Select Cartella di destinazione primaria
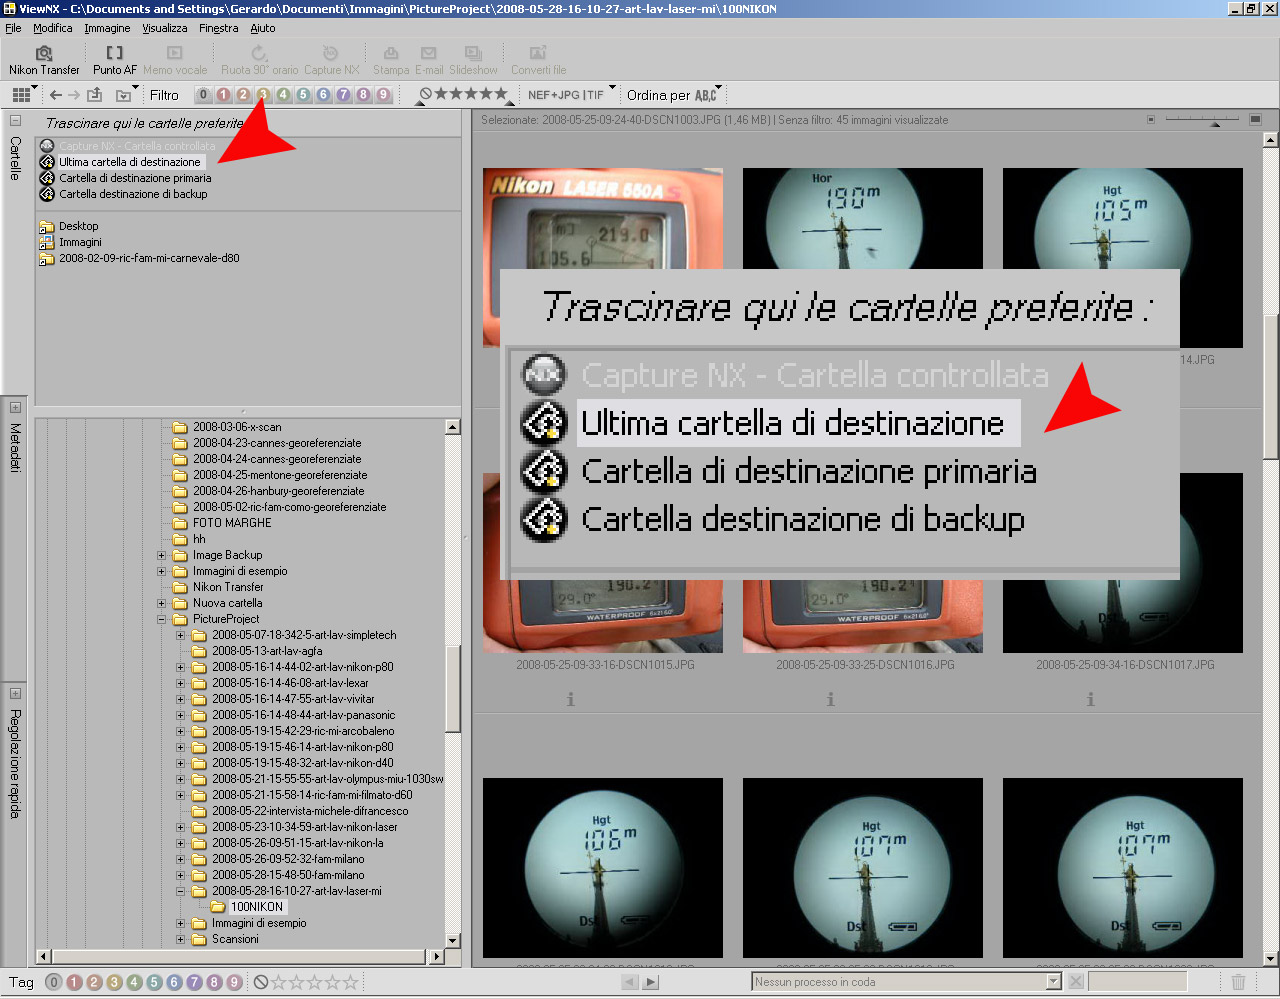 135,178
